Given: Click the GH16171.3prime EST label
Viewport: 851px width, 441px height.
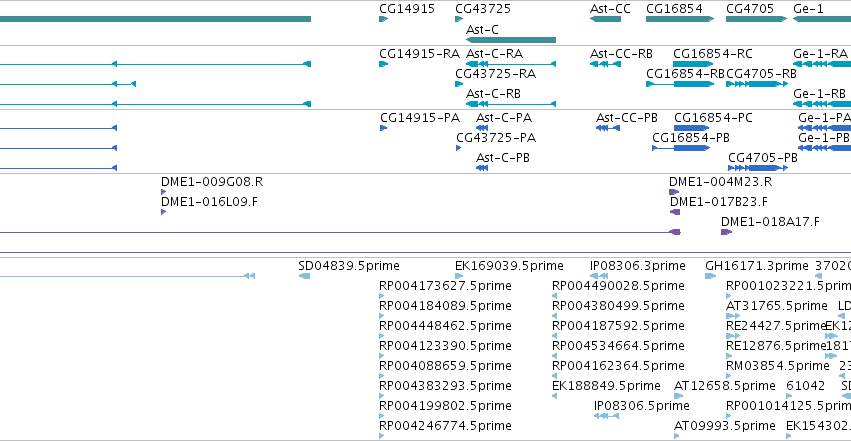Looking at the screenshot, I should pos(757,266).
